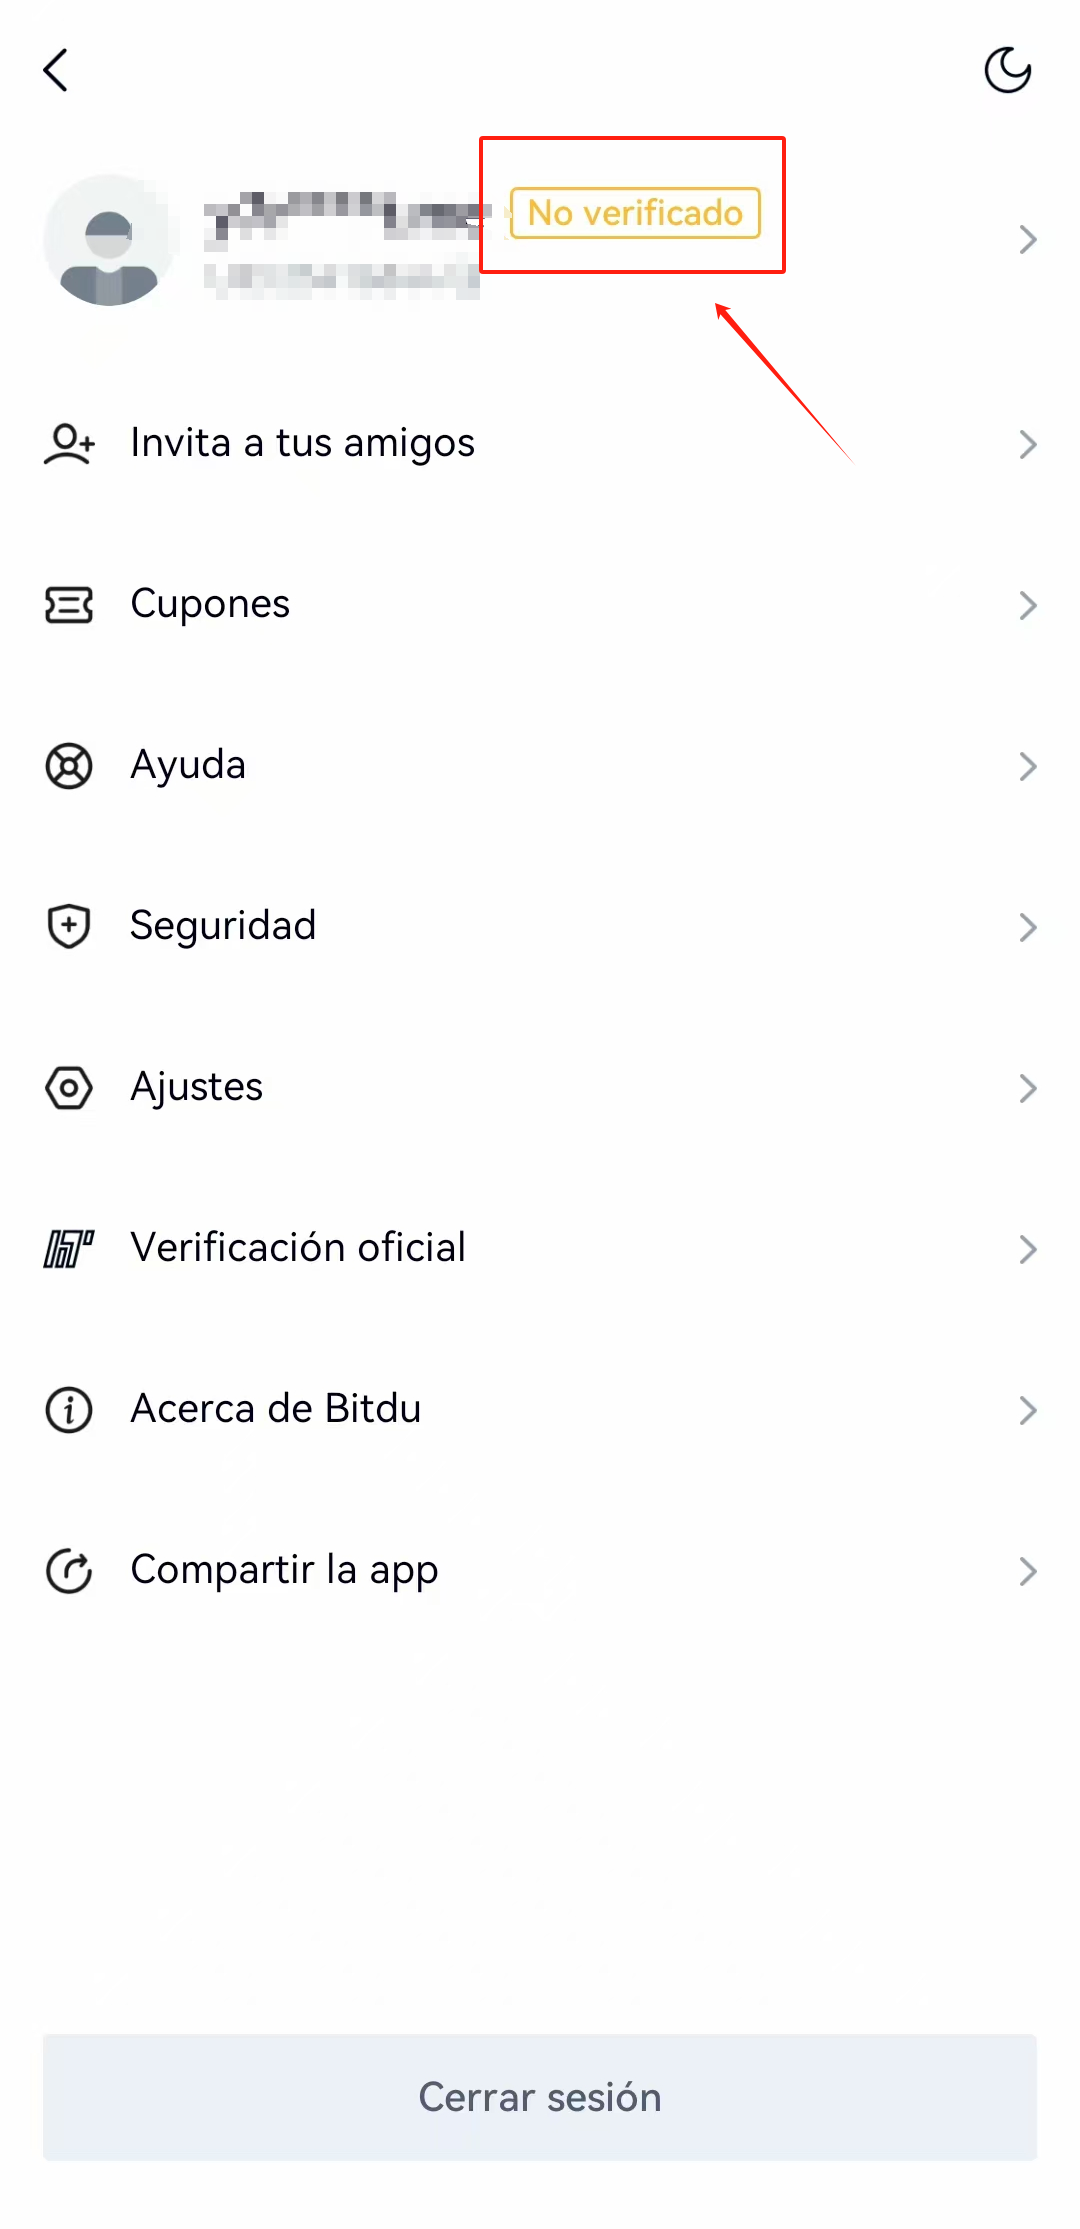The height and width of the screenshot is (2229, 1080).
Task: Click the Ajustes hexagon gear icon
Action: pyautogui.click(x=69, y=1088)
